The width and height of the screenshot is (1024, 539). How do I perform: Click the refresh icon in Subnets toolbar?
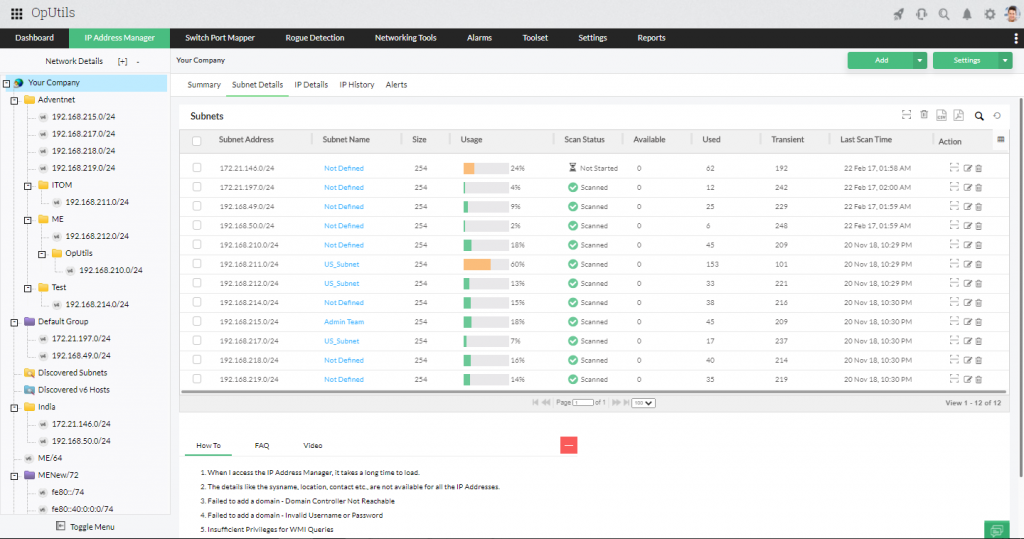[997, 116]
